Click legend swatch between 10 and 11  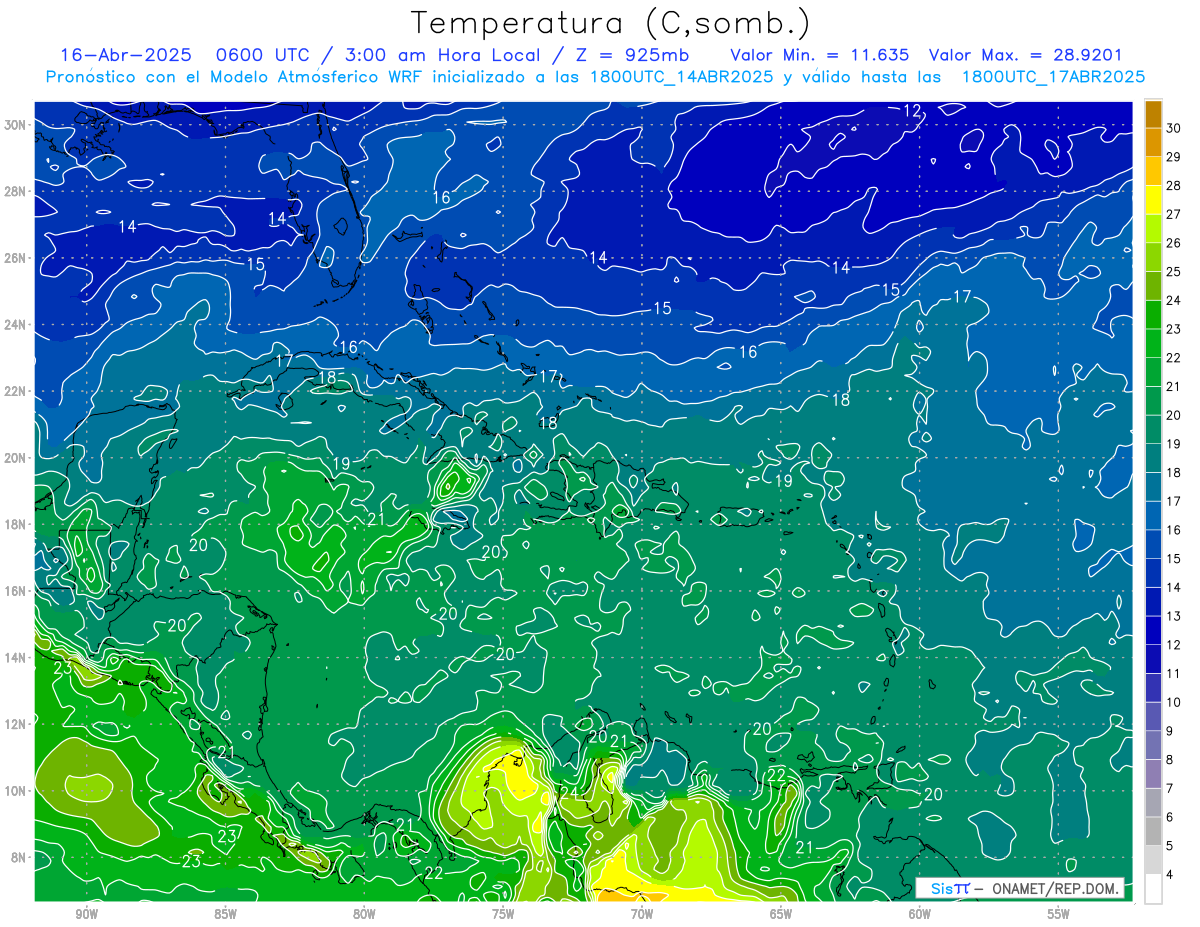point(1153,688)
